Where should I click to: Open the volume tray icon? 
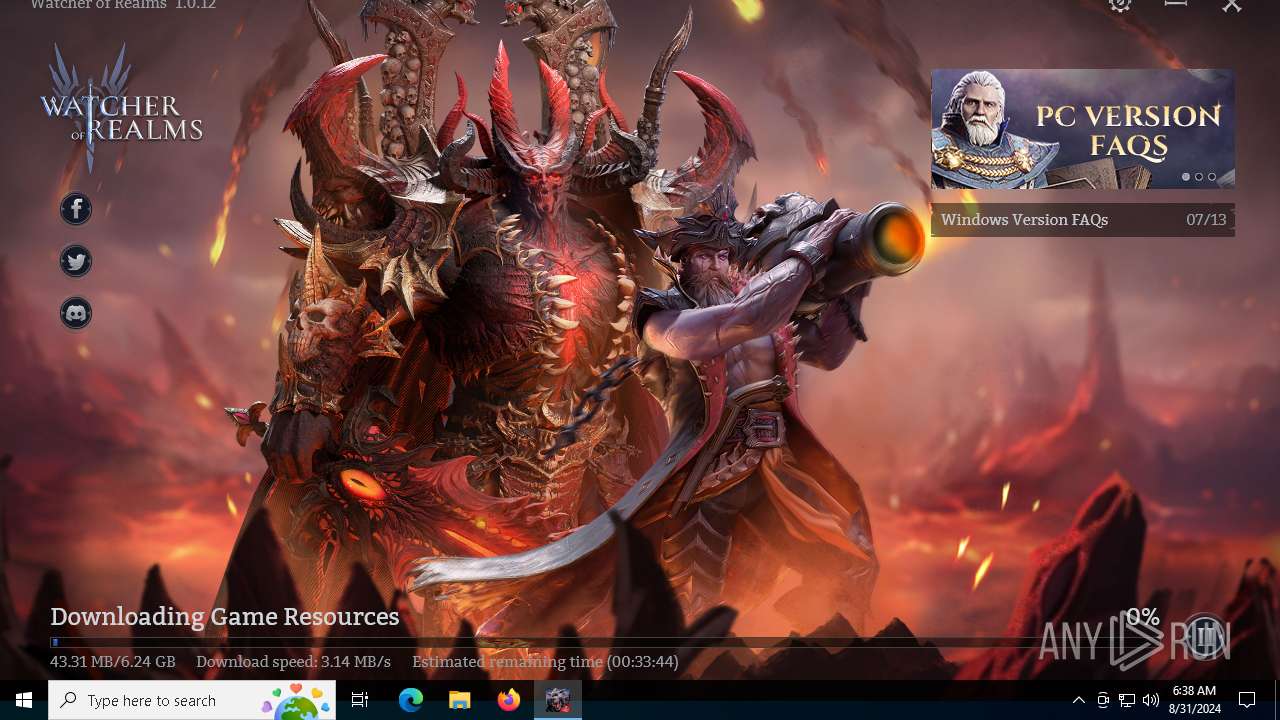pyautogui.click(x=1151, y=700)
